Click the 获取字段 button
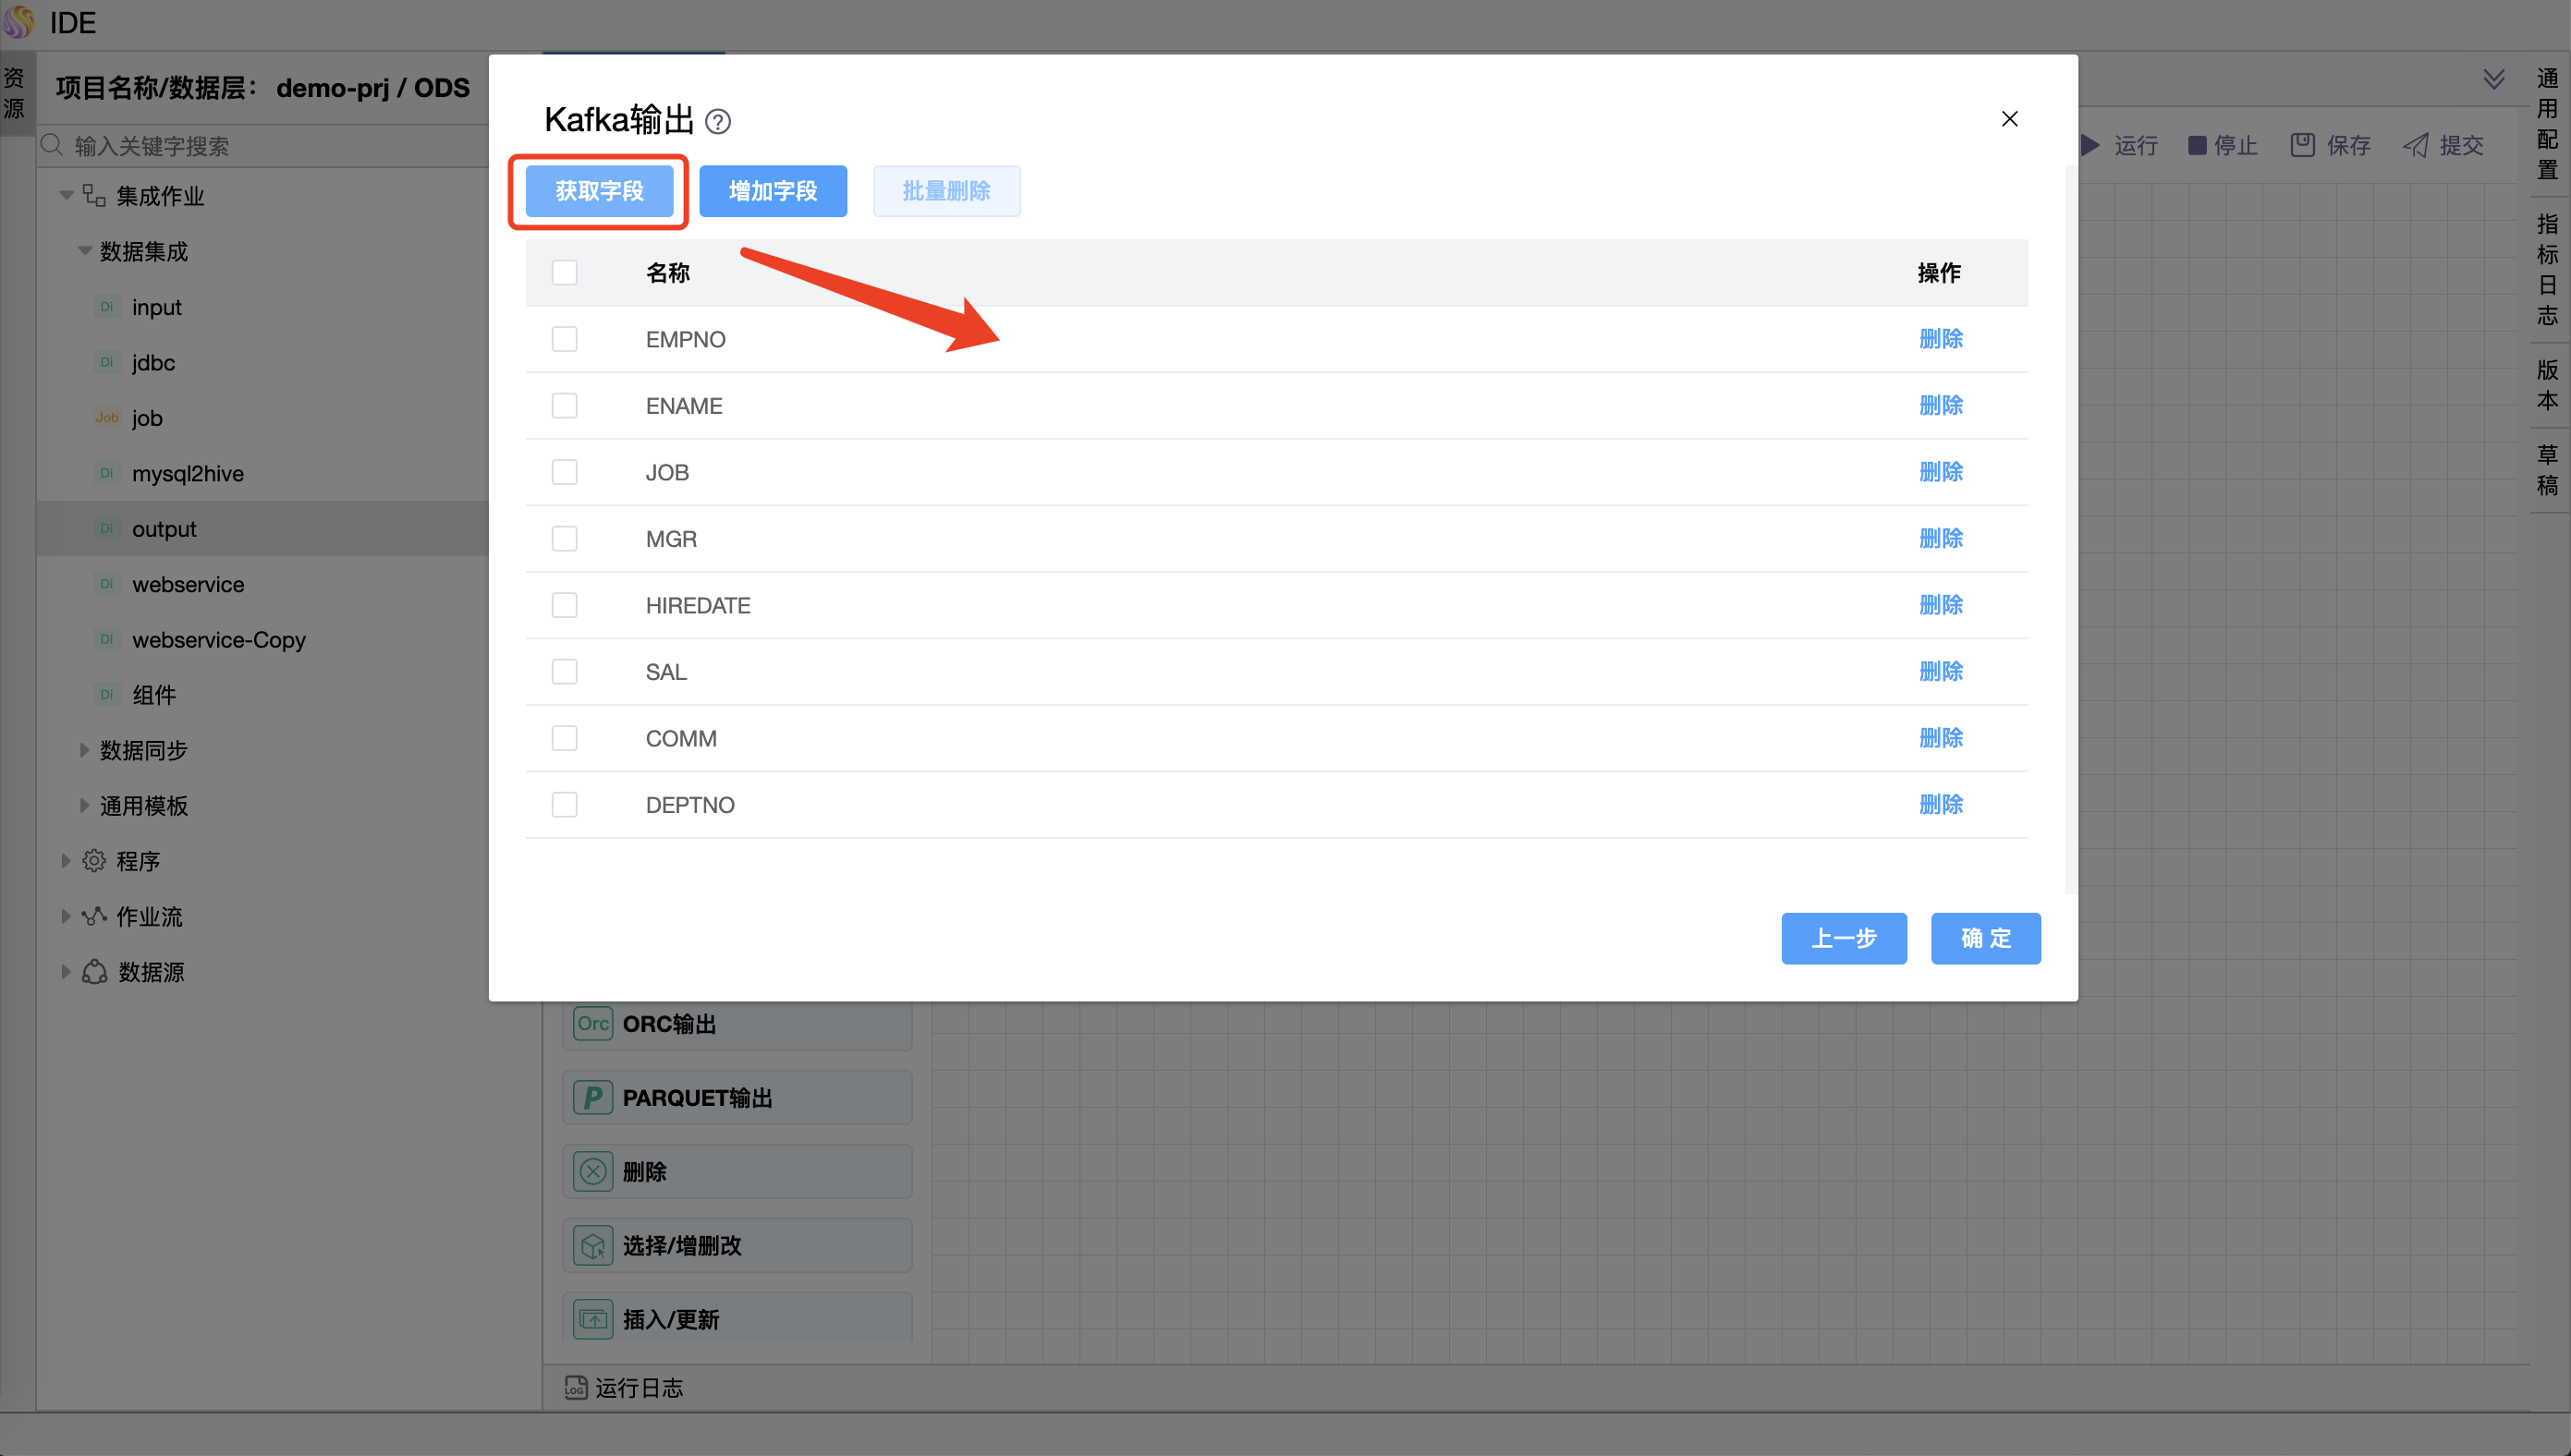The width and height of the screenshot is (2571, 1456). click(x=599, y=191)
